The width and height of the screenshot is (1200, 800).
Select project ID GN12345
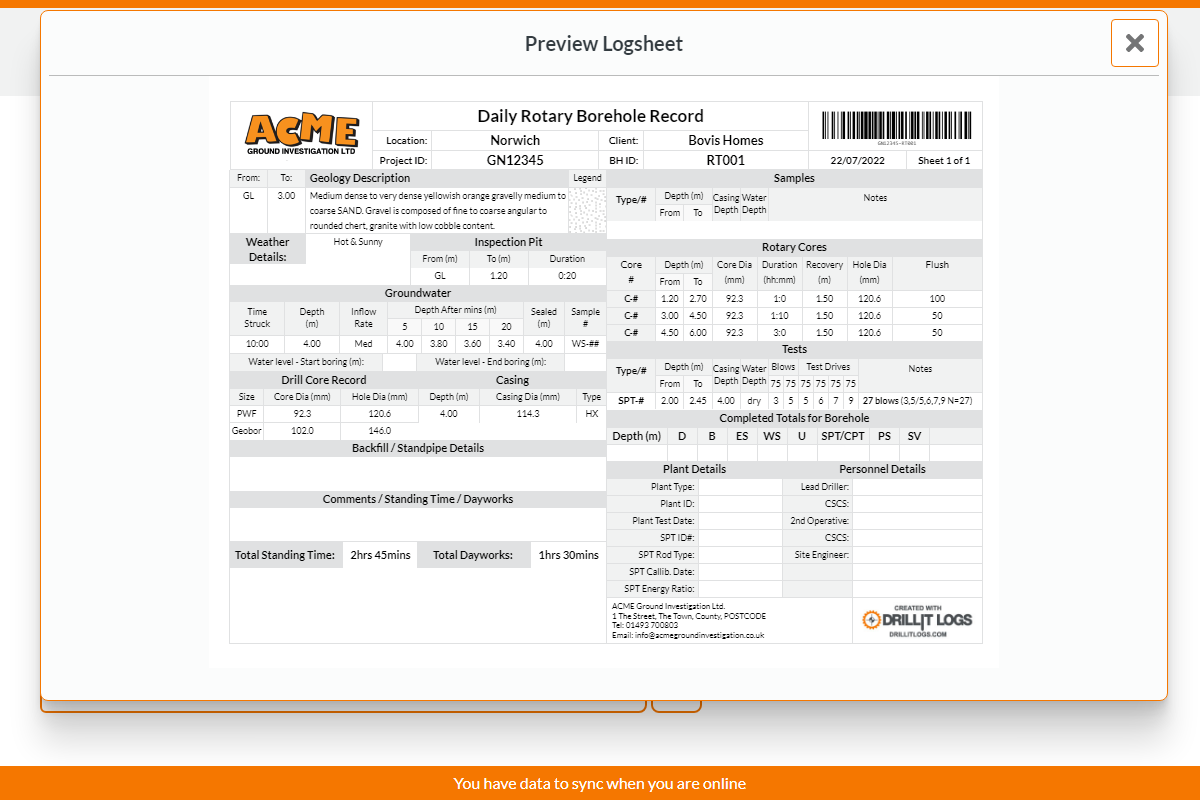click(x=515, y=160)
